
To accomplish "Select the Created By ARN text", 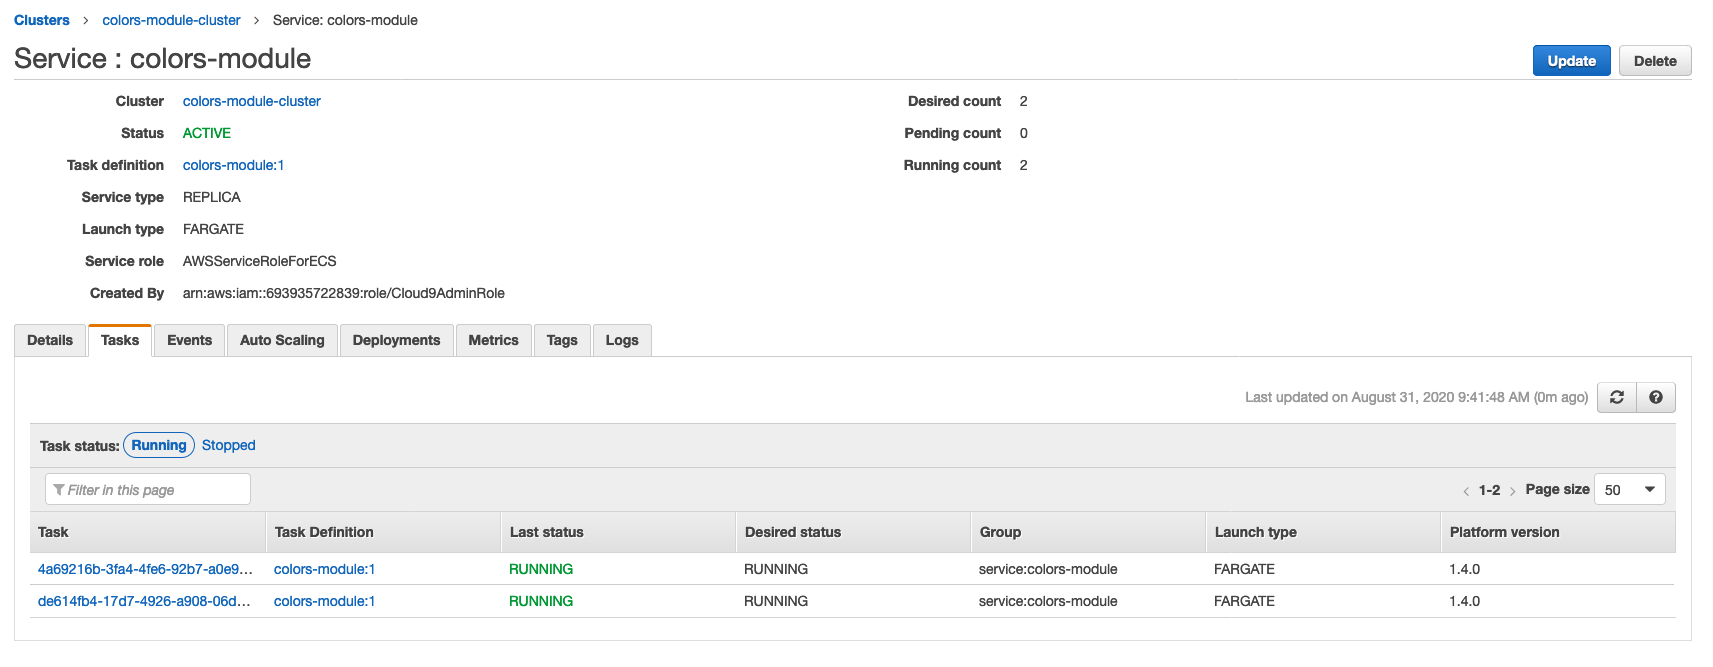I will point(344,293).
